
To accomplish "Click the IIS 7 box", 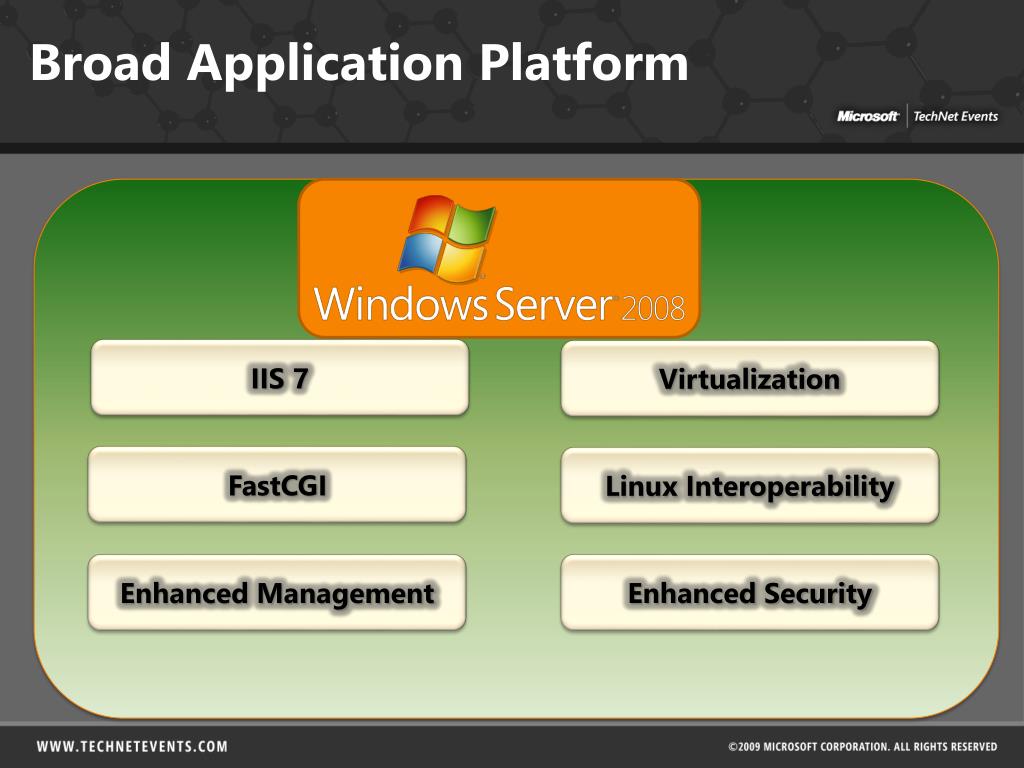I will pyautogui.click(x=280, y=377).
